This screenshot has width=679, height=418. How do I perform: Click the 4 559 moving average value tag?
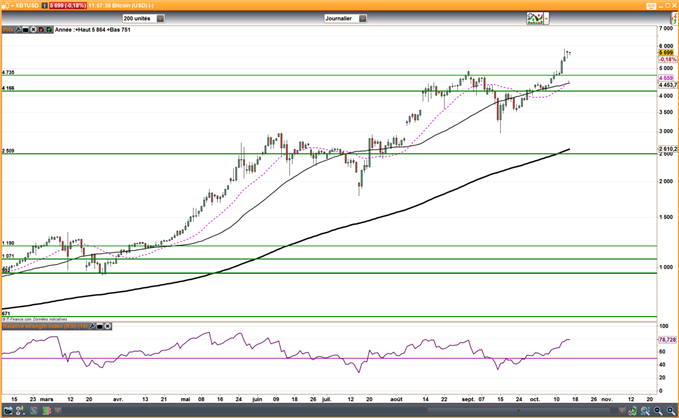click(666, 78)
